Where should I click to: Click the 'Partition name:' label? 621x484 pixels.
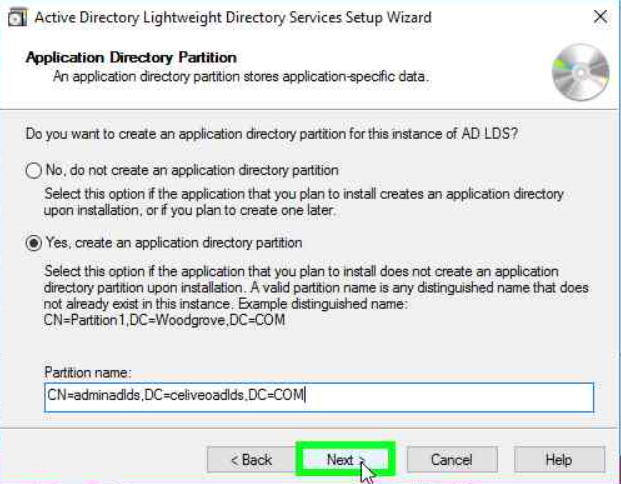88,372
